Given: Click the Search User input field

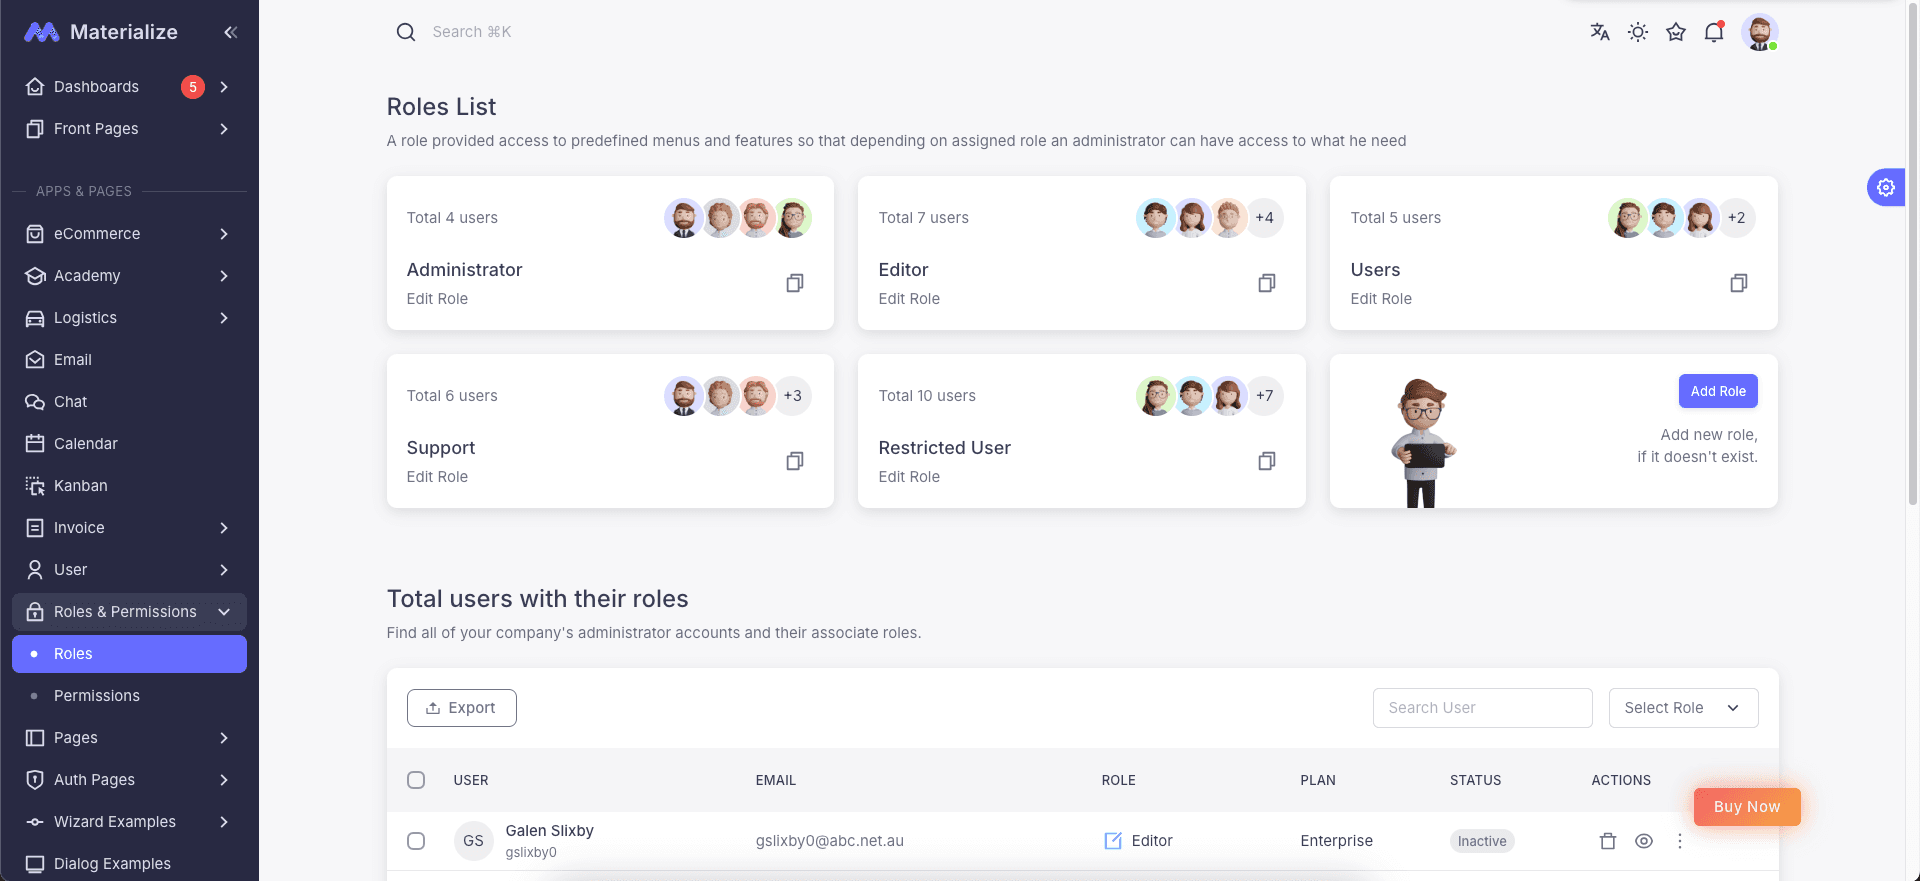Looking at the screenshot, I should click(x=1482, y=708).
